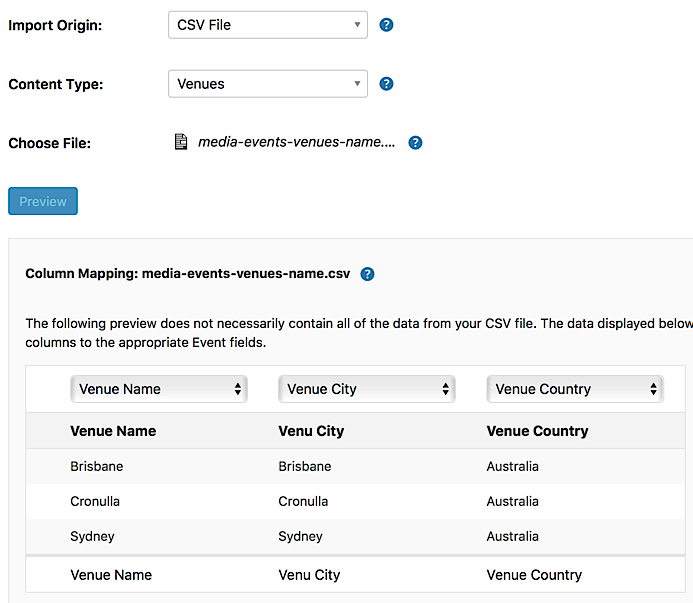Viewport: 693px width, 603px height.
Task: Click the Venue Country table header
Action: click(x=537, y=431)
